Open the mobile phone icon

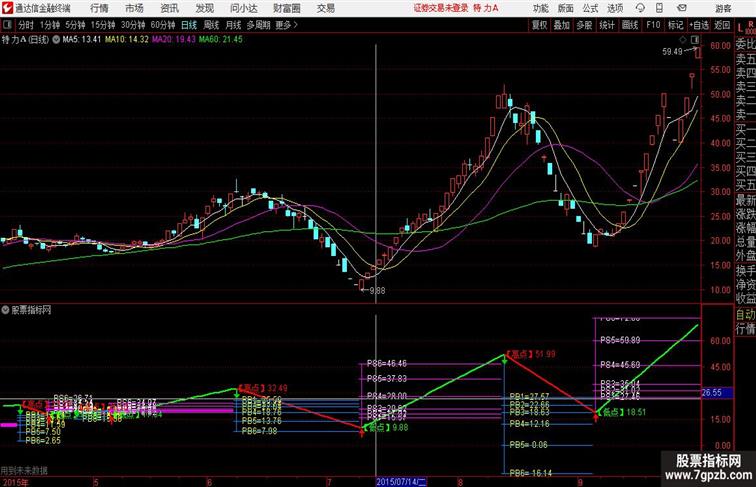point(659,8)
